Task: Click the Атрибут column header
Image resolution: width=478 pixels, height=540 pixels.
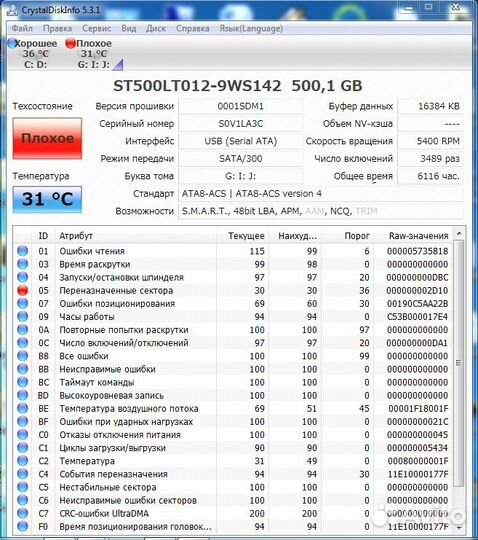Action: (136, 236)
